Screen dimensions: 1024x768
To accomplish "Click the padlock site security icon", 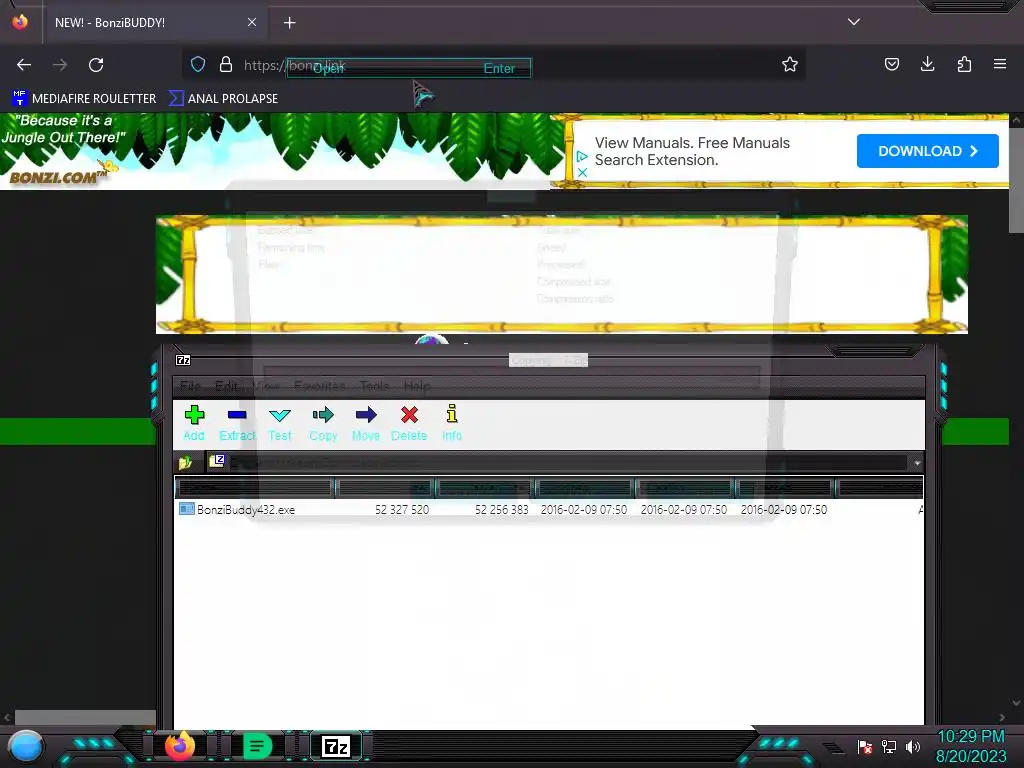I will (x=226, y=64).
